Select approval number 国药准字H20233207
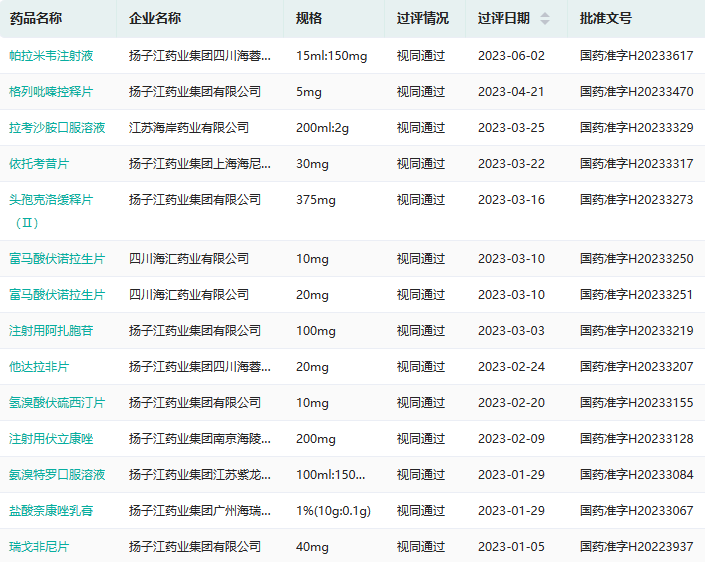 click(637, 367)
